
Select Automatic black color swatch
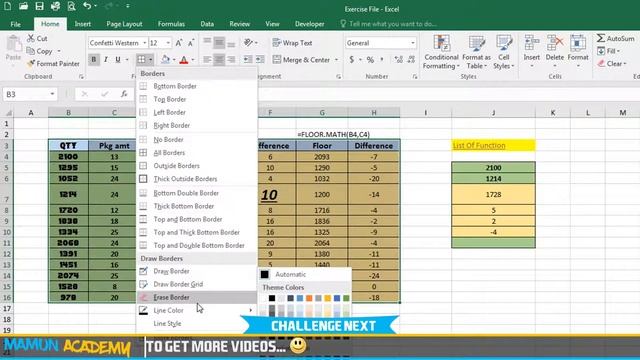(x=264, y=274)
